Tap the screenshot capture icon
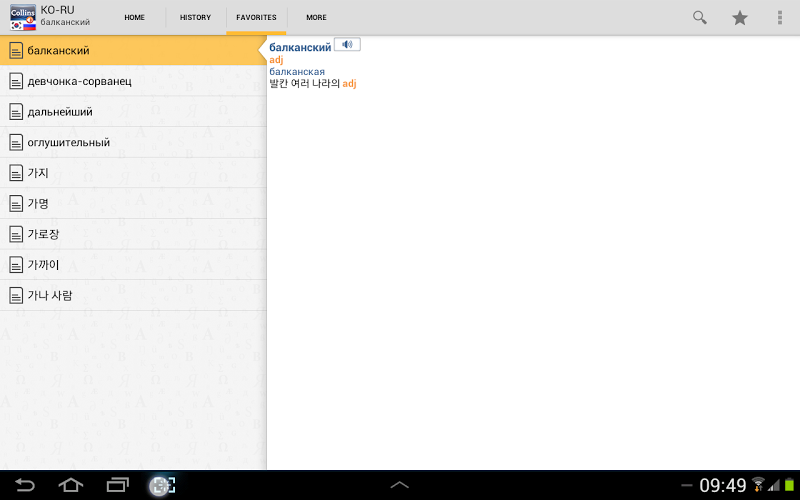 pyautogui.click(x=162, y=485)
